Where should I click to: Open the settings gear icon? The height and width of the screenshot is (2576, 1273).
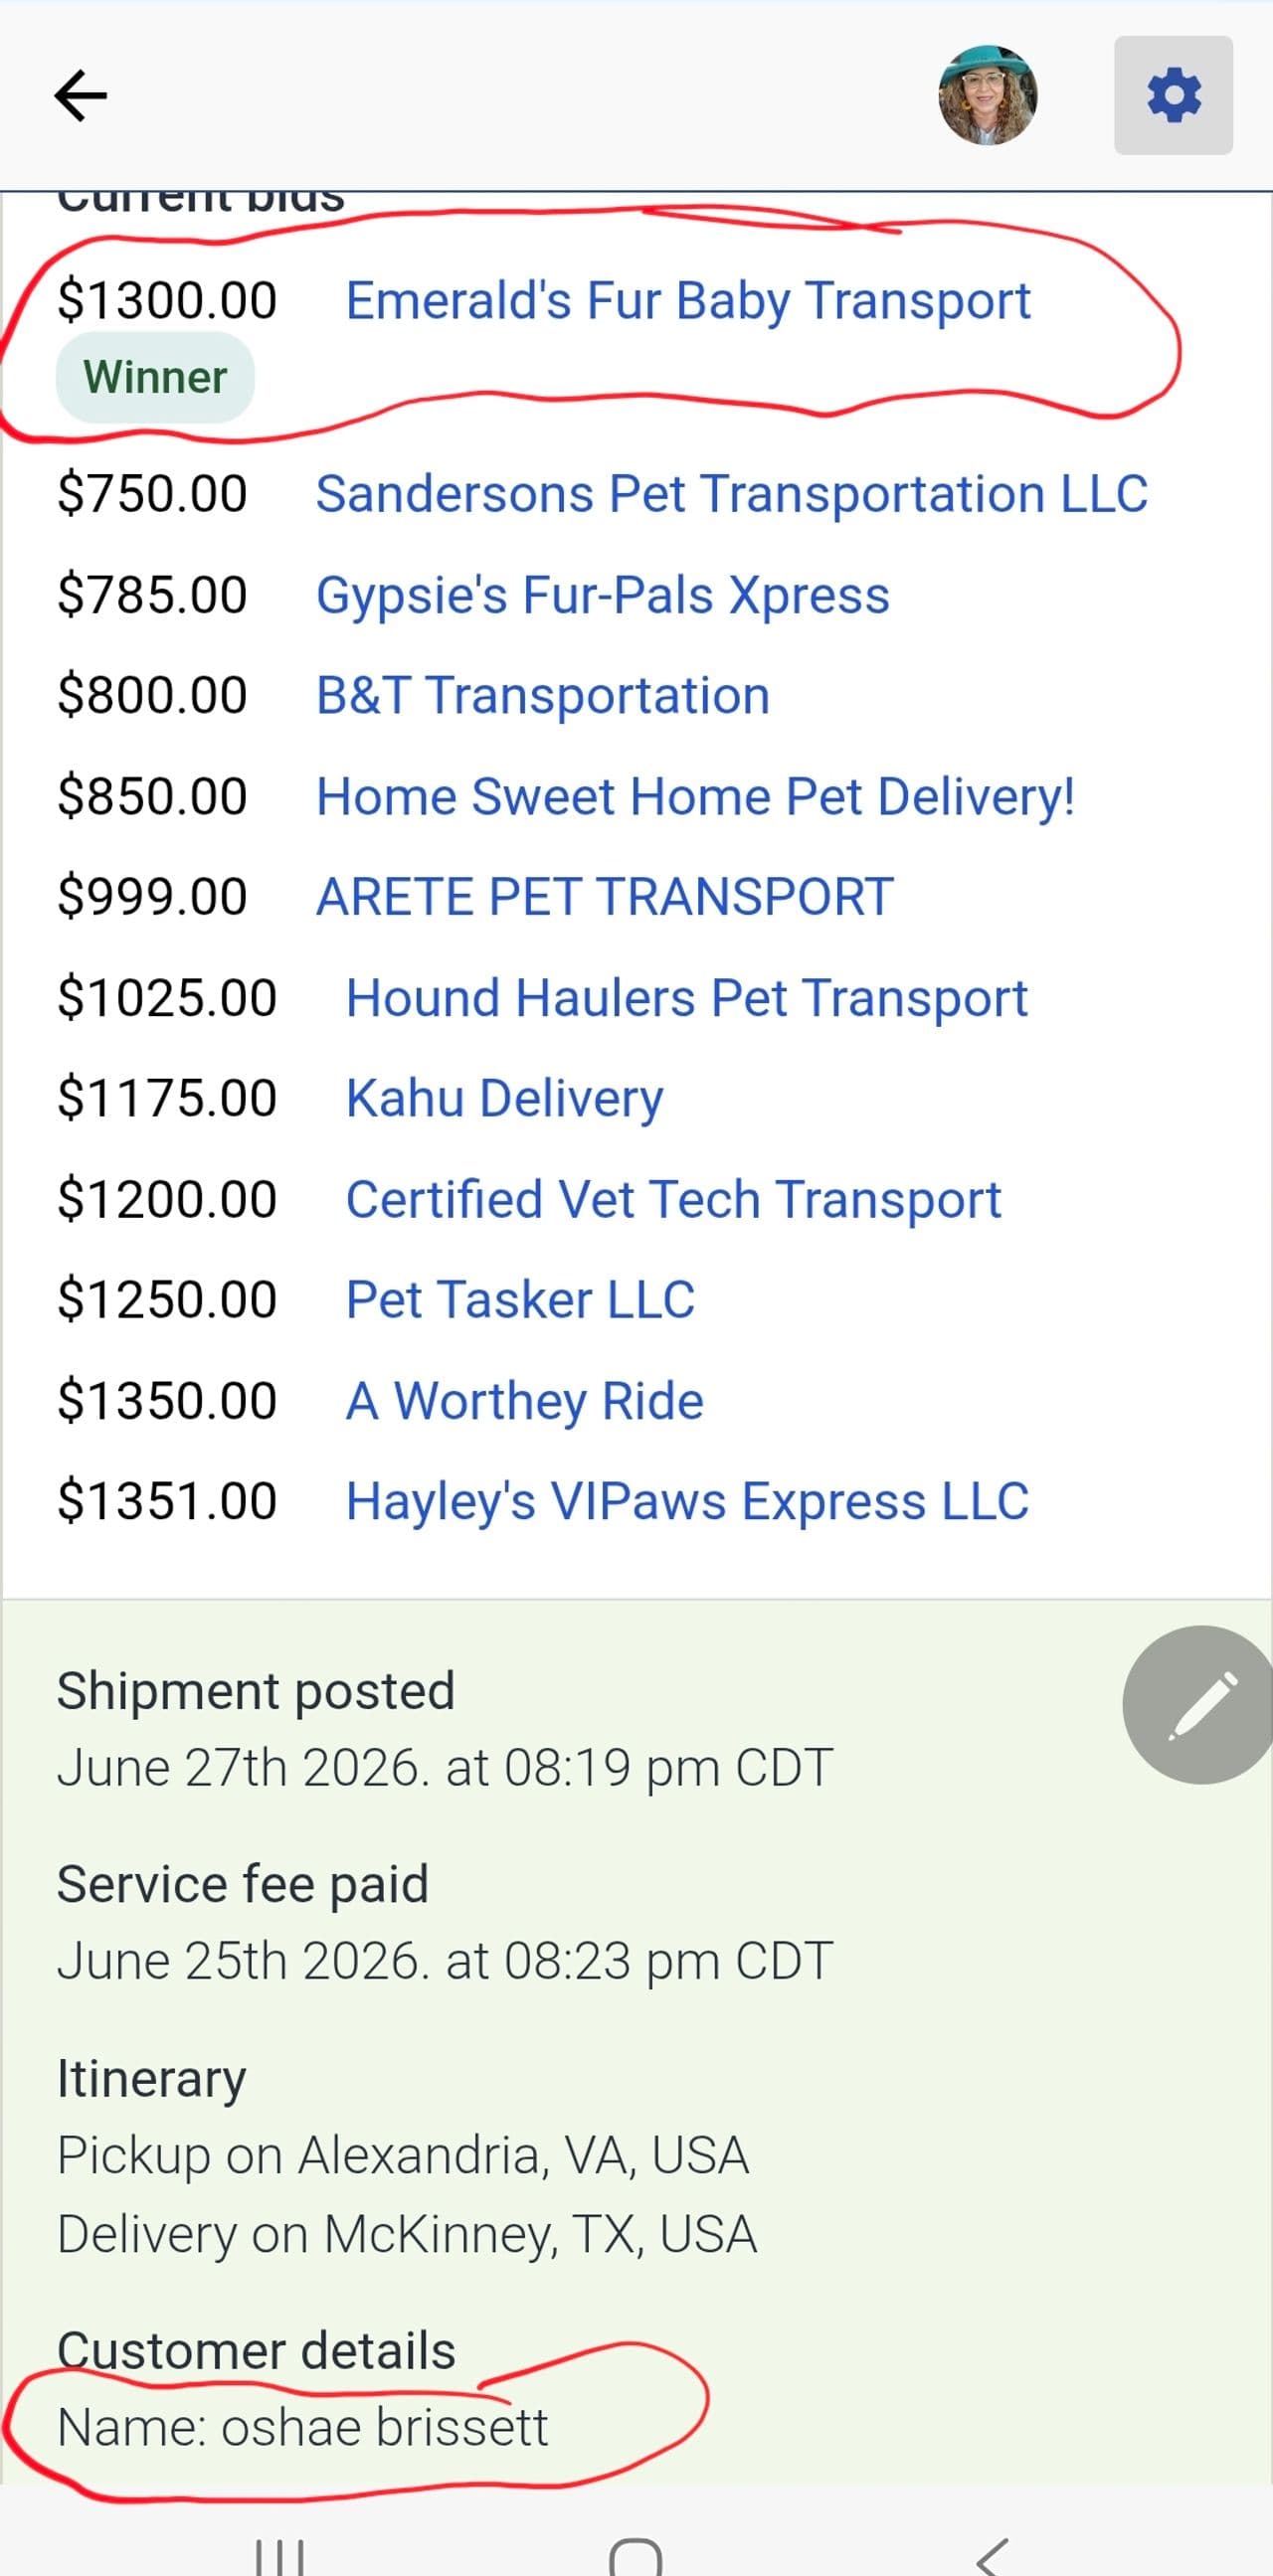coord(1173,95)
